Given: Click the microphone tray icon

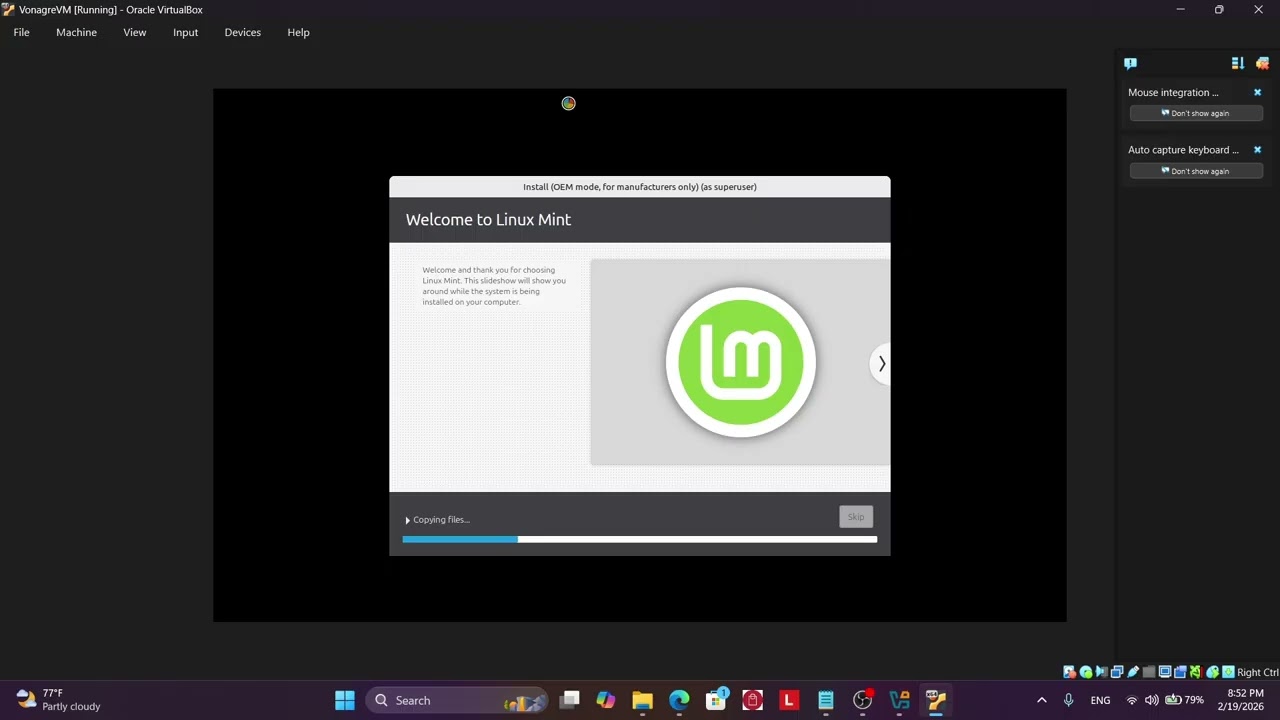Looking at the screenshot, I should point(1069,700).
